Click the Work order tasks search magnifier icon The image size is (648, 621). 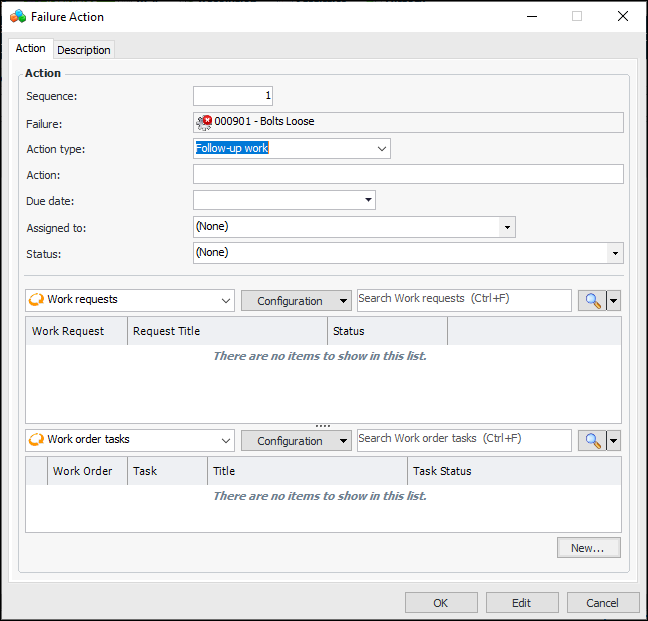591,440
